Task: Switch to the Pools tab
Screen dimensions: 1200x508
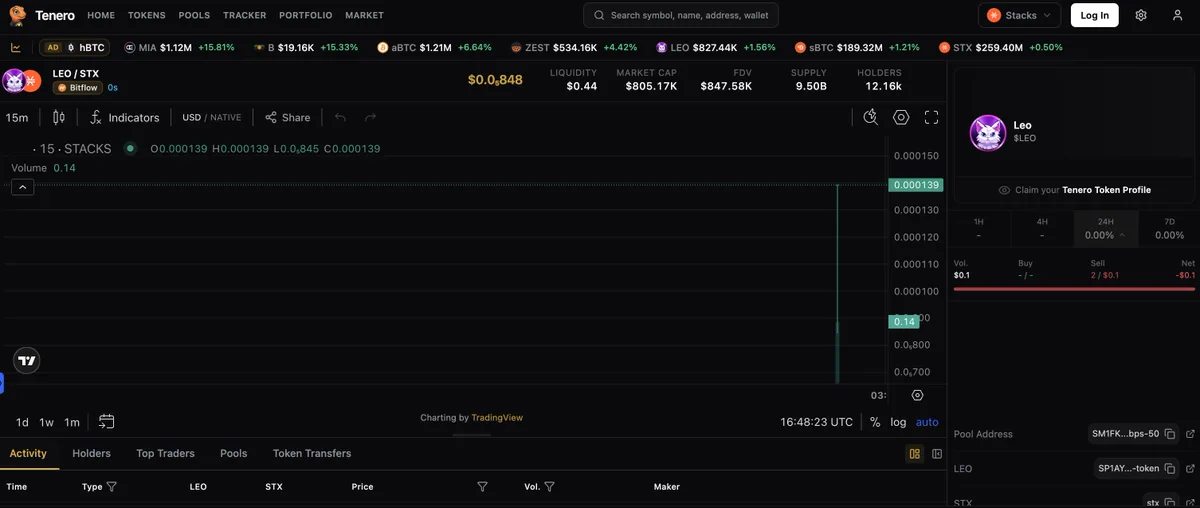Action: (233, 453)
